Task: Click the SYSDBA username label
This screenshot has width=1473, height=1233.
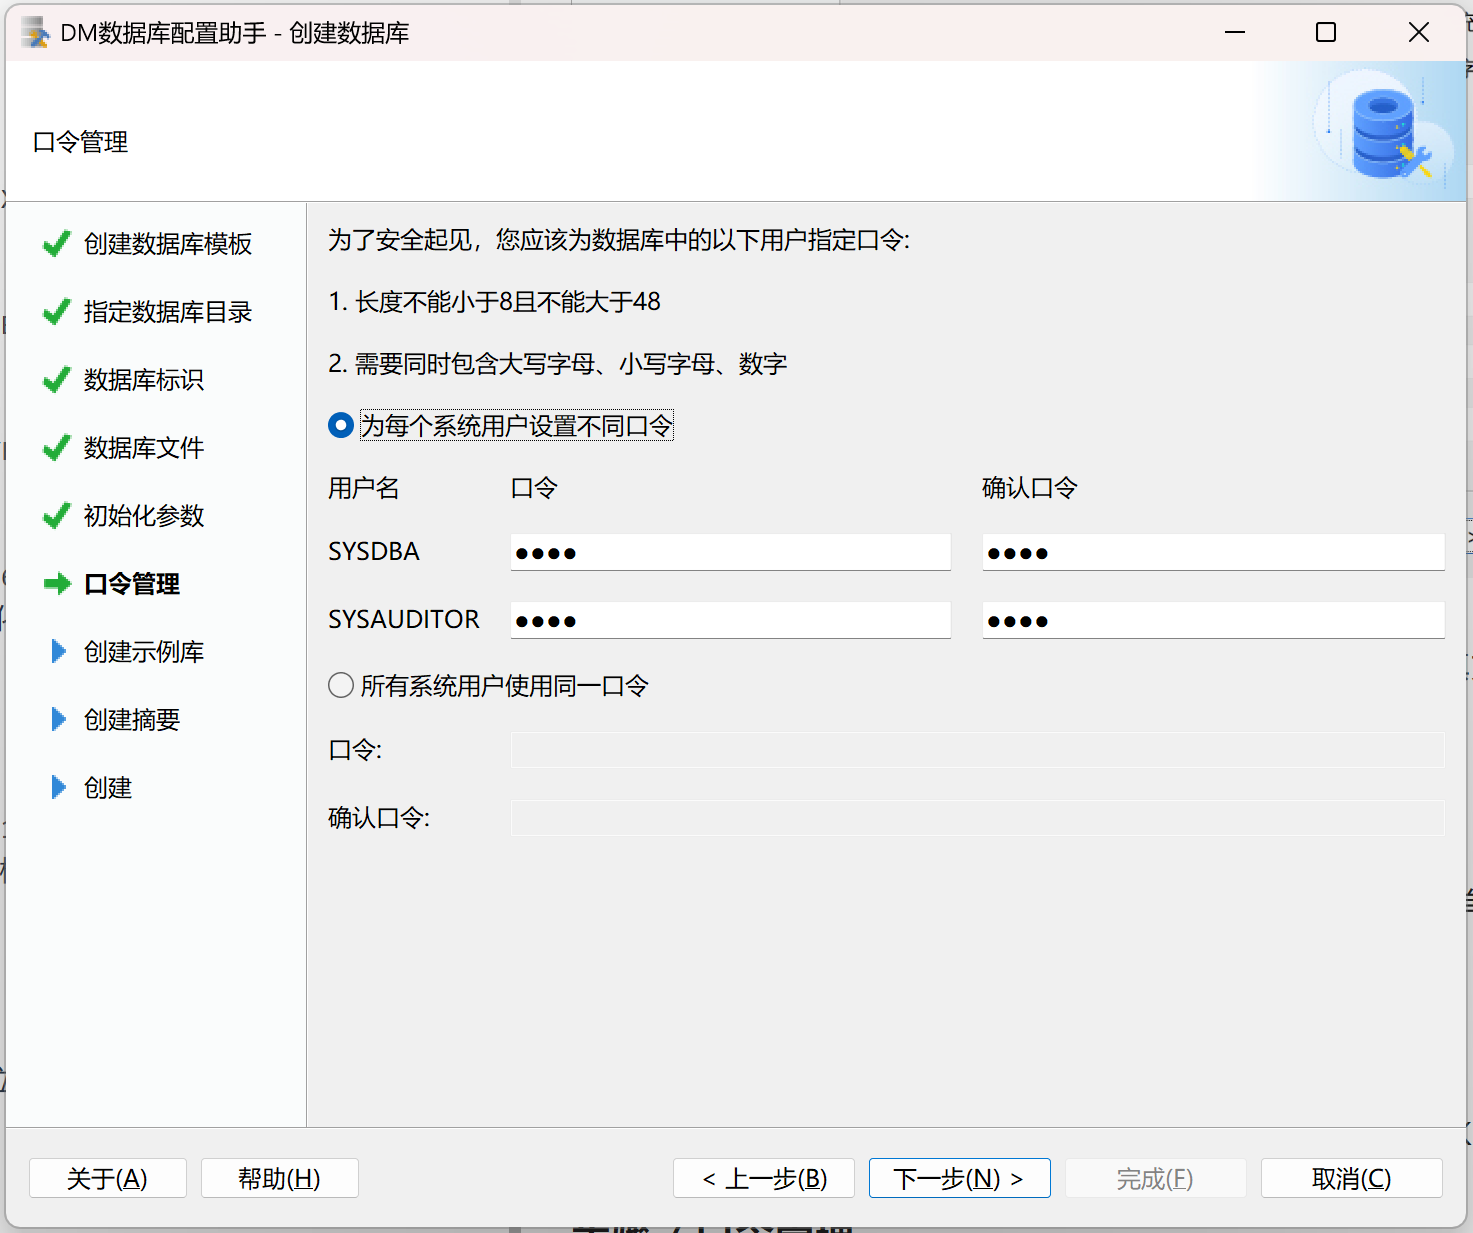Action: (x=374, y=552)
